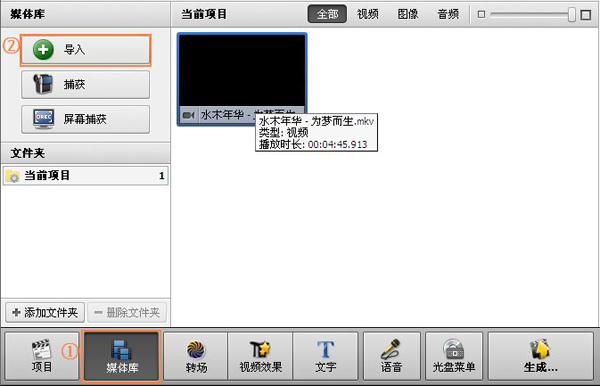Open the 转场 transitions tab
Screen dimensions: 600x386
coord(196,356)
